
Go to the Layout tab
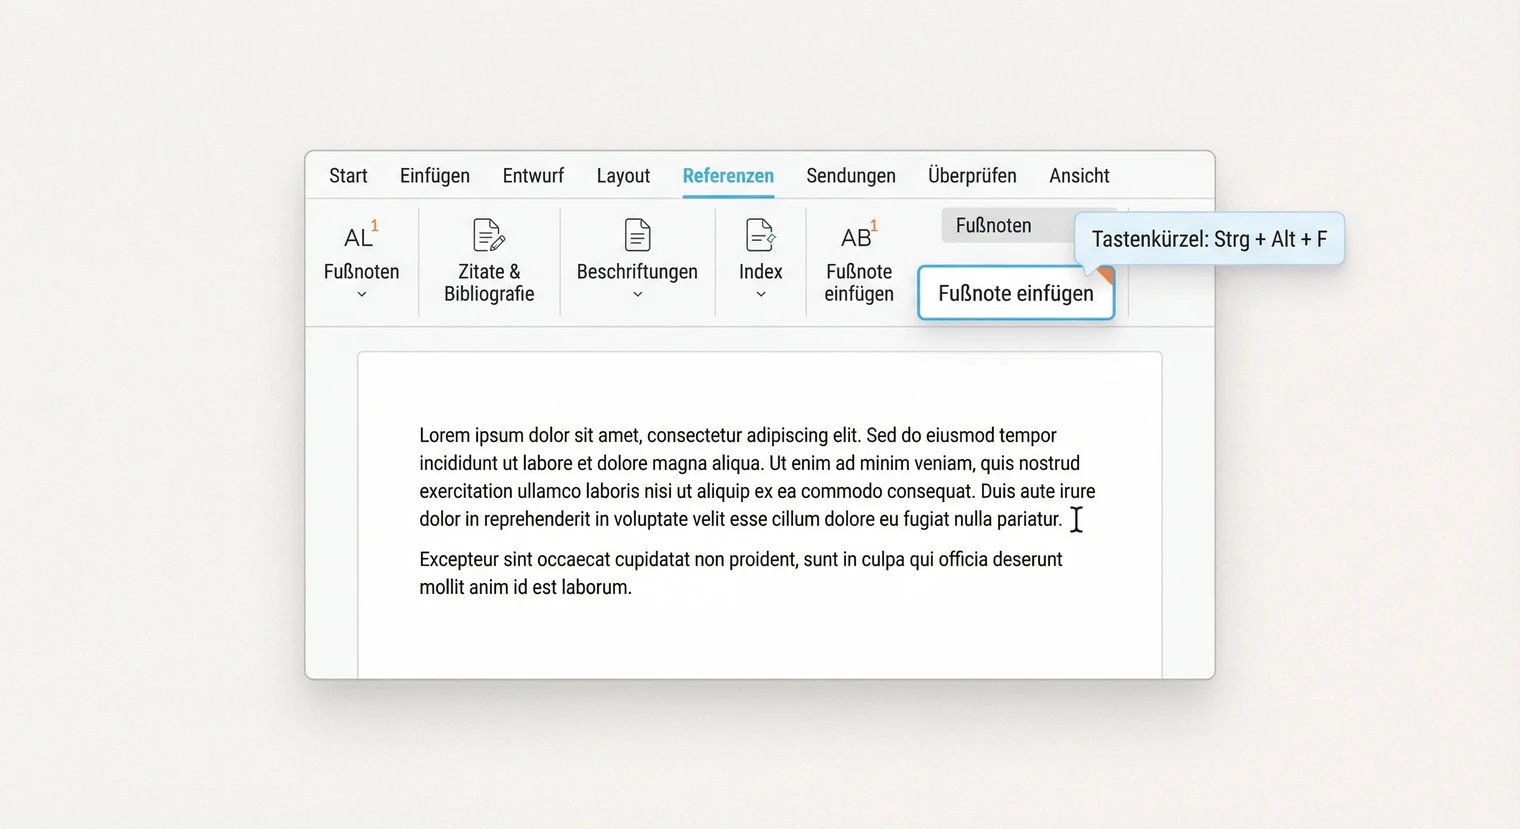click(623, 176)
